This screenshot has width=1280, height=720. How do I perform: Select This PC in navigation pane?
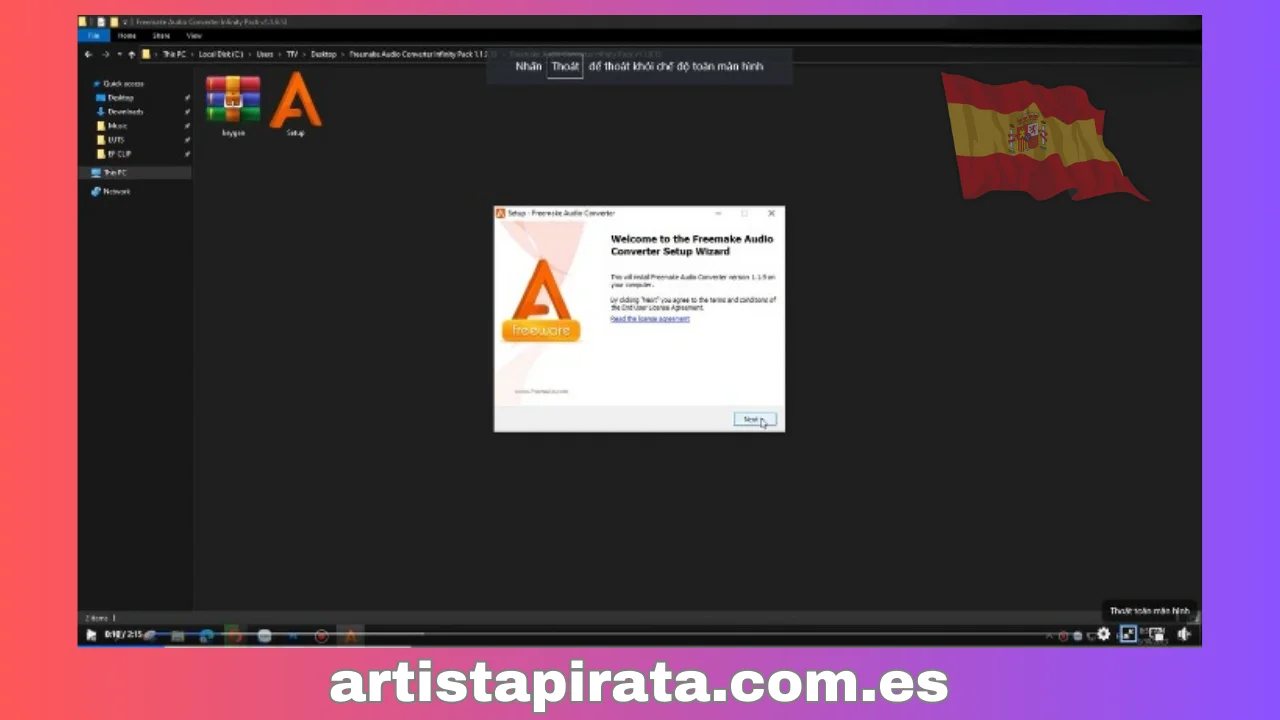pos(135,173)
